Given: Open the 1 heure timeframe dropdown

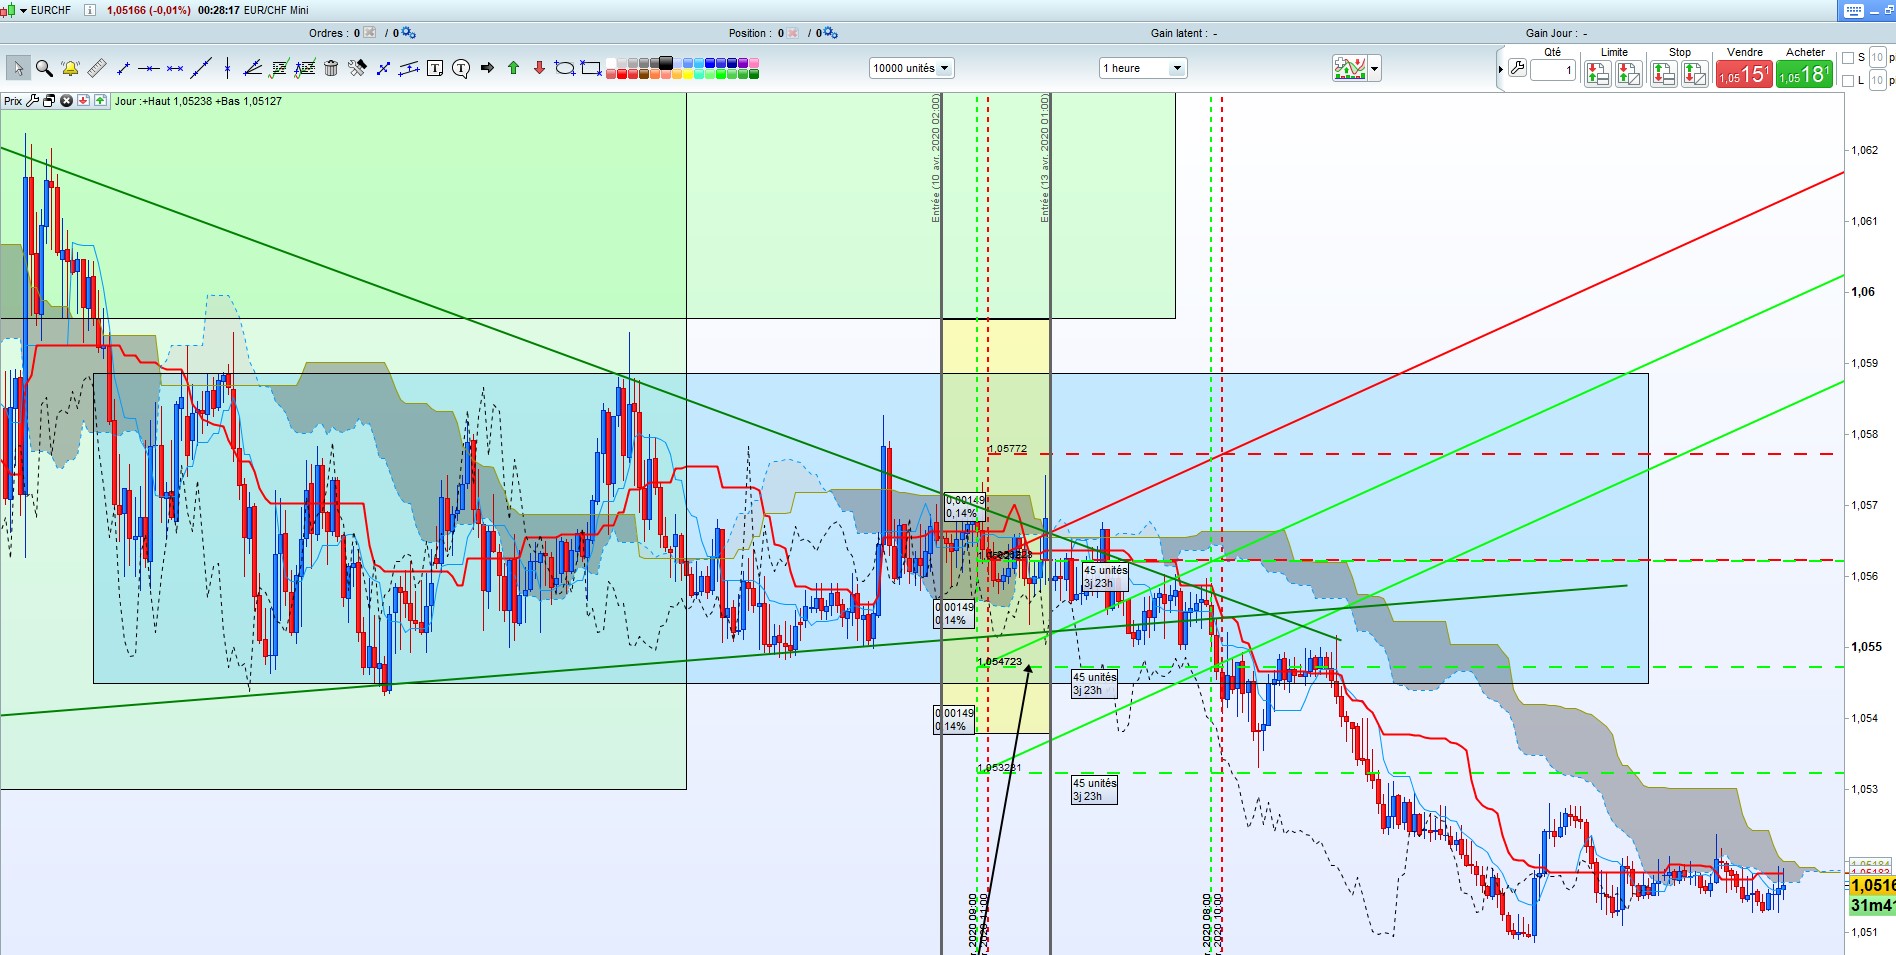Looking at the screenshot, I should point(1142,68).
